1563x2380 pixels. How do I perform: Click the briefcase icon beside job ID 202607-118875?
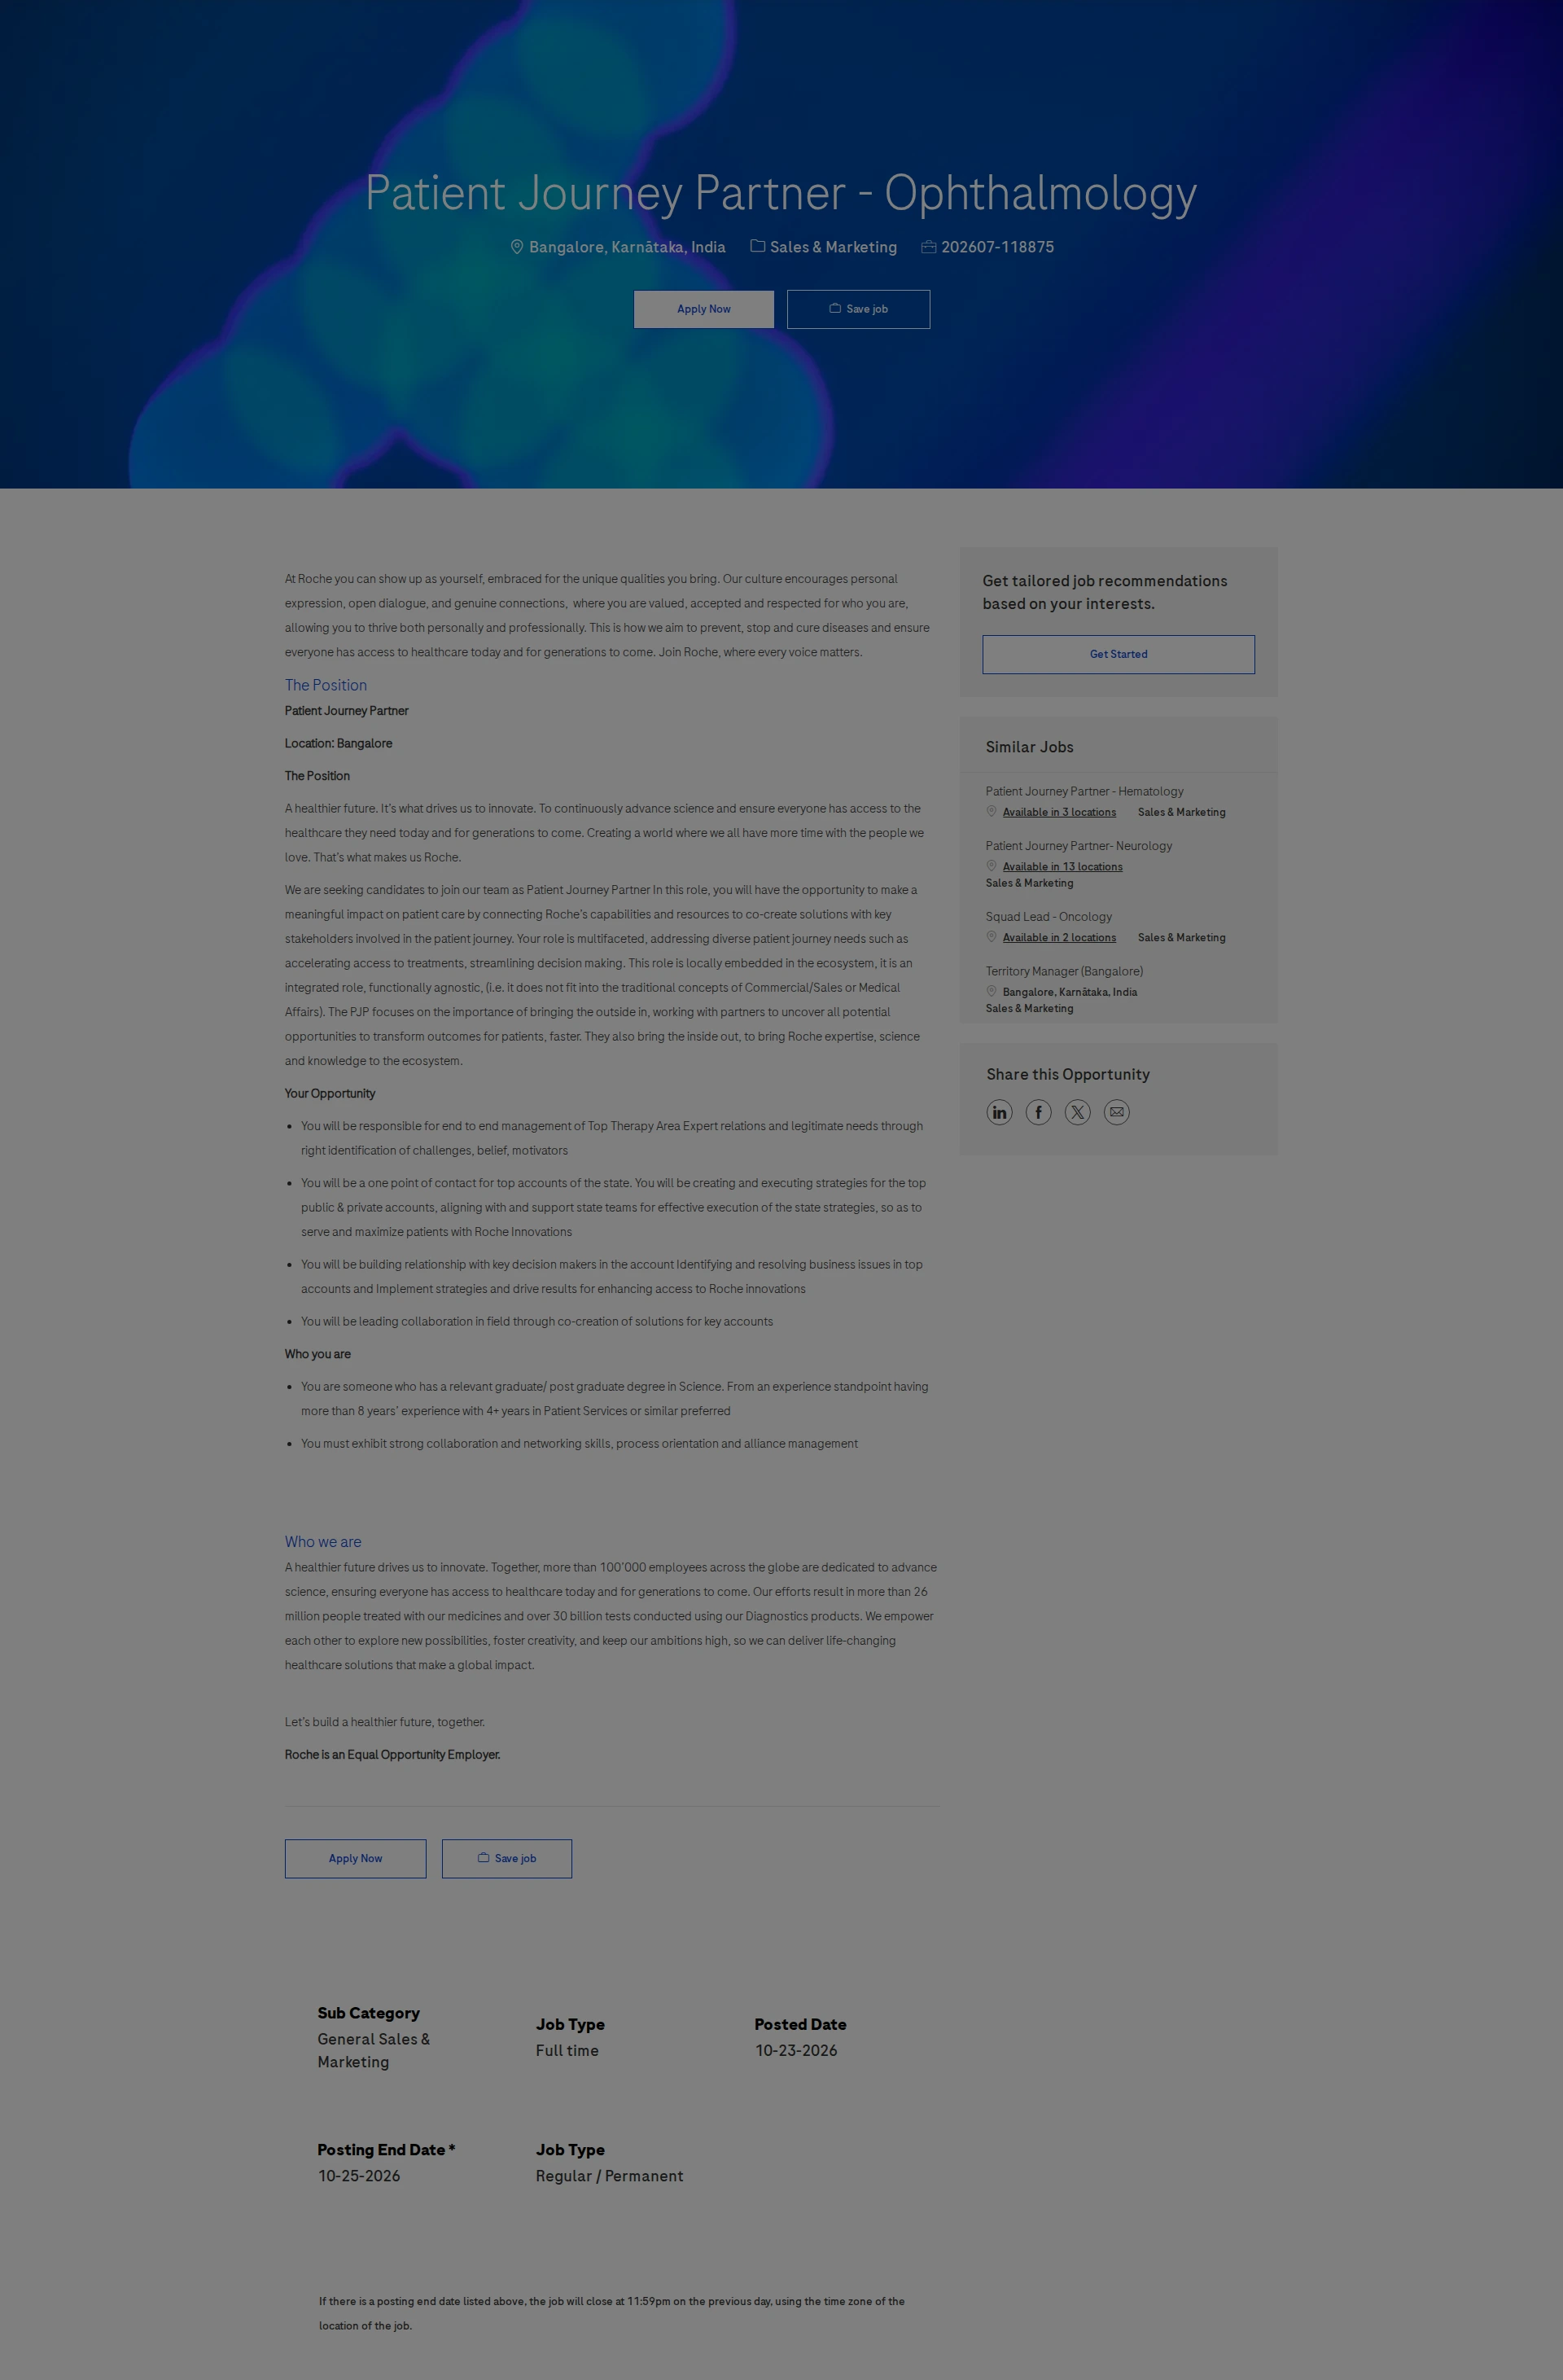coord(928,247)
